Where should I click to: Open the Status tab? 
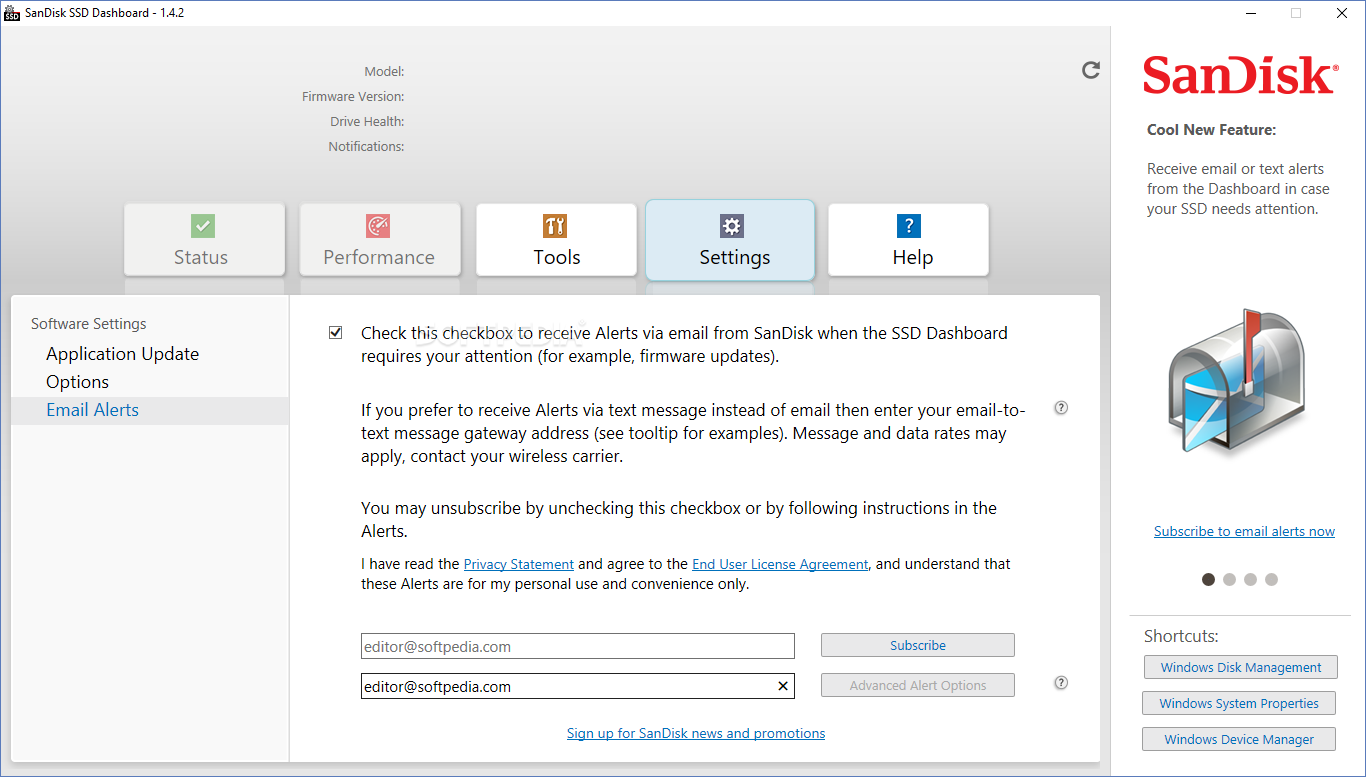pos(204,240)
